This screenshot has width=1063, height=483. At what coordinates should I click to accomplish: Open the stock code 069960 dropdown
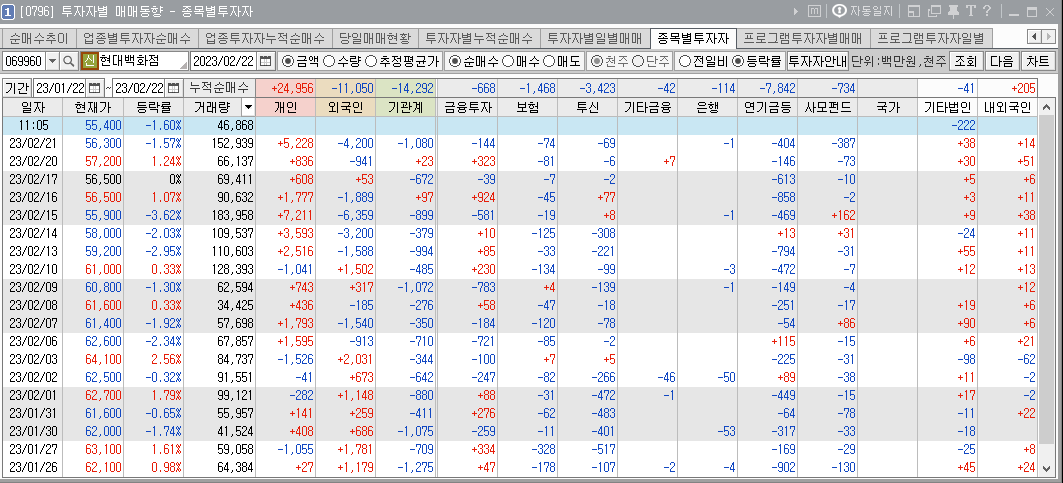52,61
